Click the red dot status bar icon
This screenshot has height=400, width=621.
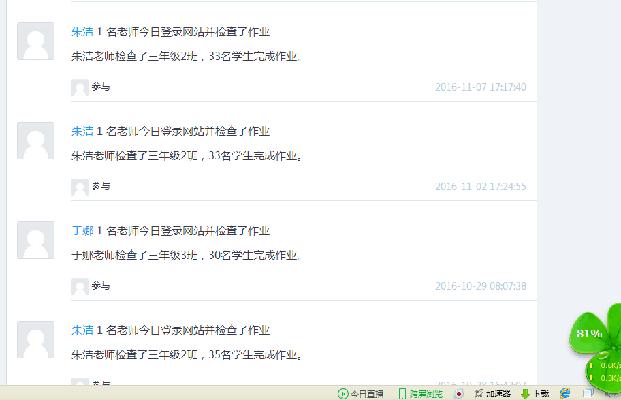click(459, 394)
